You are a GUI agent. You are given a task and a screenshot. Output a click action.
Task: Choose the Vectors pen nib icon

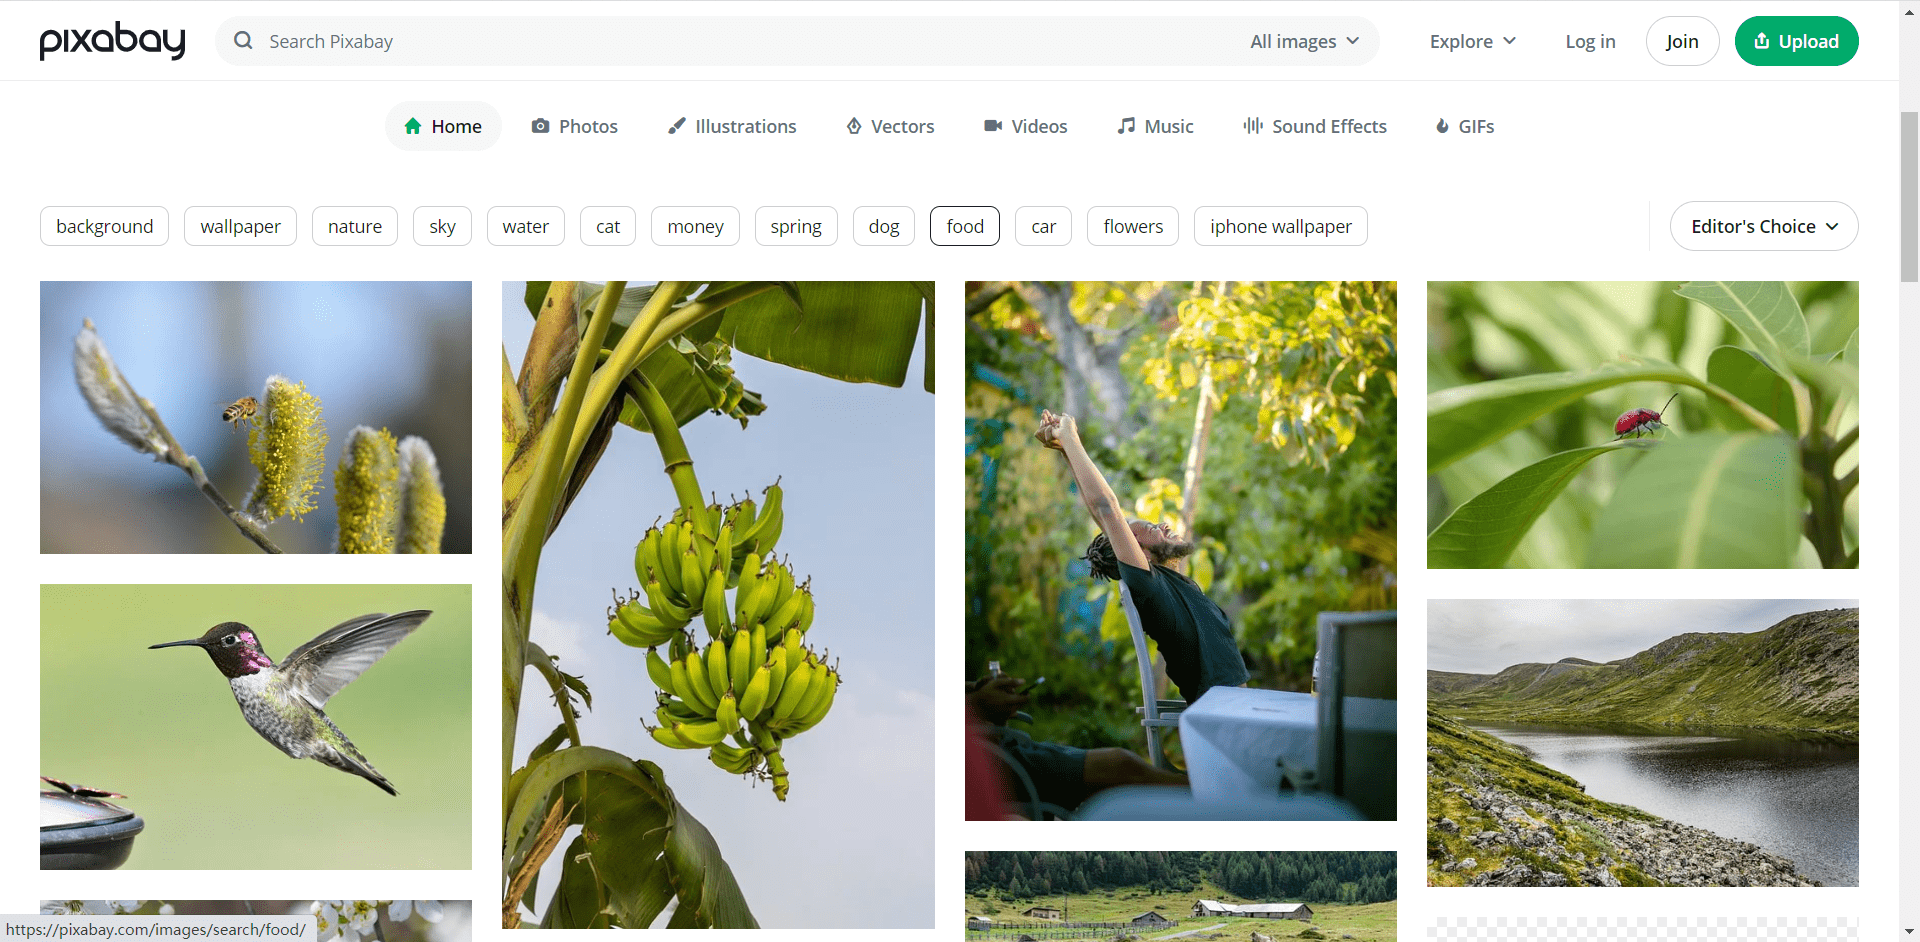[854, 126]
